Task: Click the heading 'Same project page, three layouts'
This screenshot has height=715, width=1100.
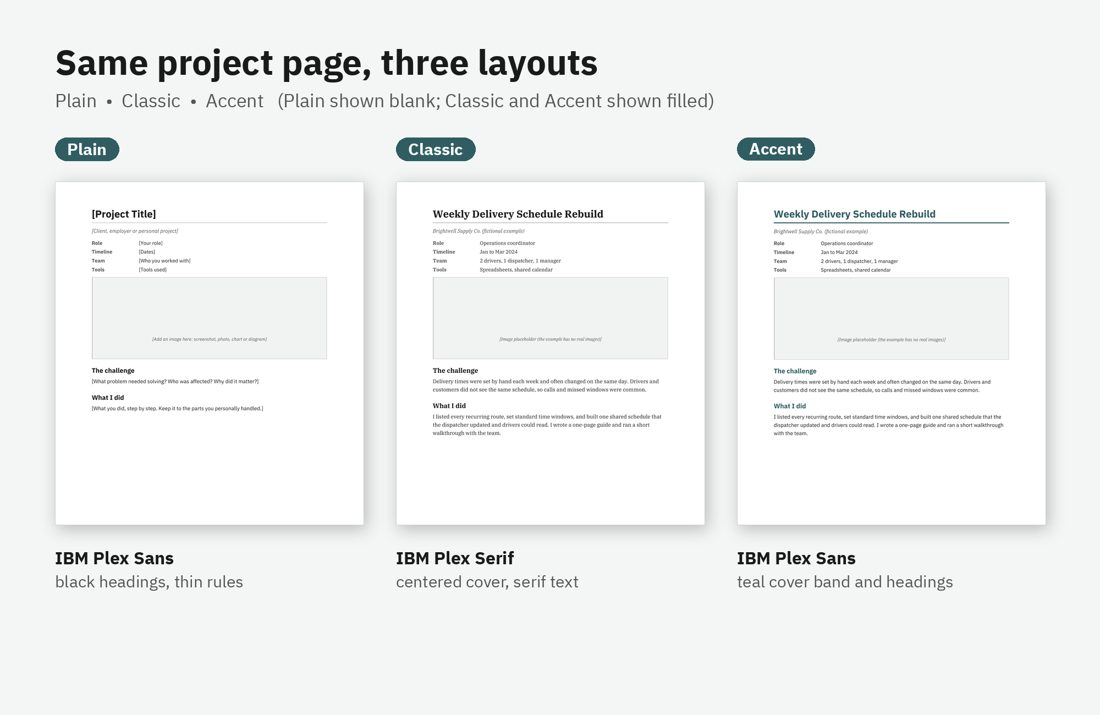Action: (x=326, y=63)
